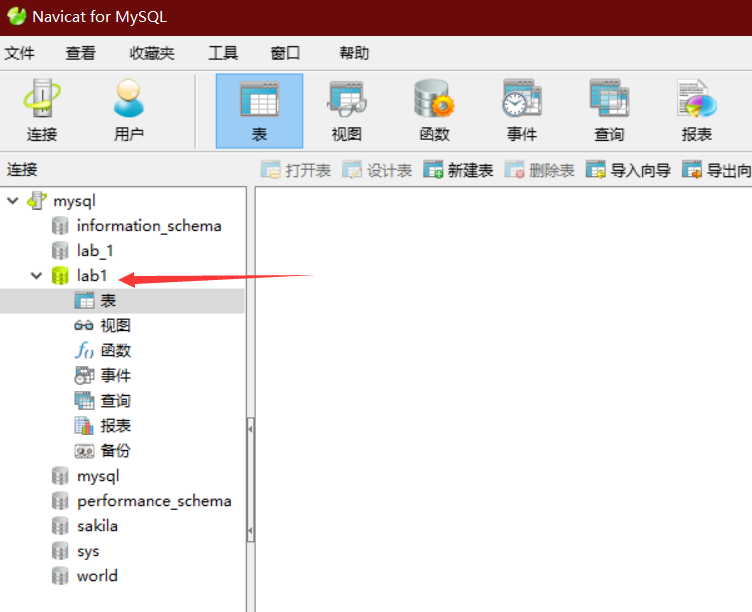Select the 表 (Table) toolbar button
This screenshot has height=612, width=752.
(259, 111)
